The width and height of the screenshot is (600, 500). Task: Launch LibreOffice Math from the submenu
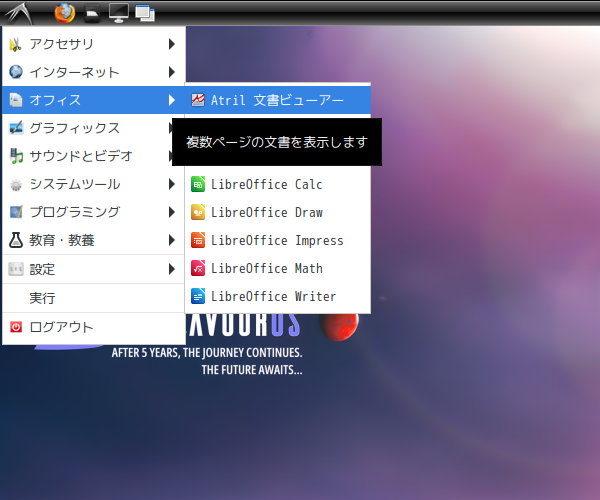278,268
